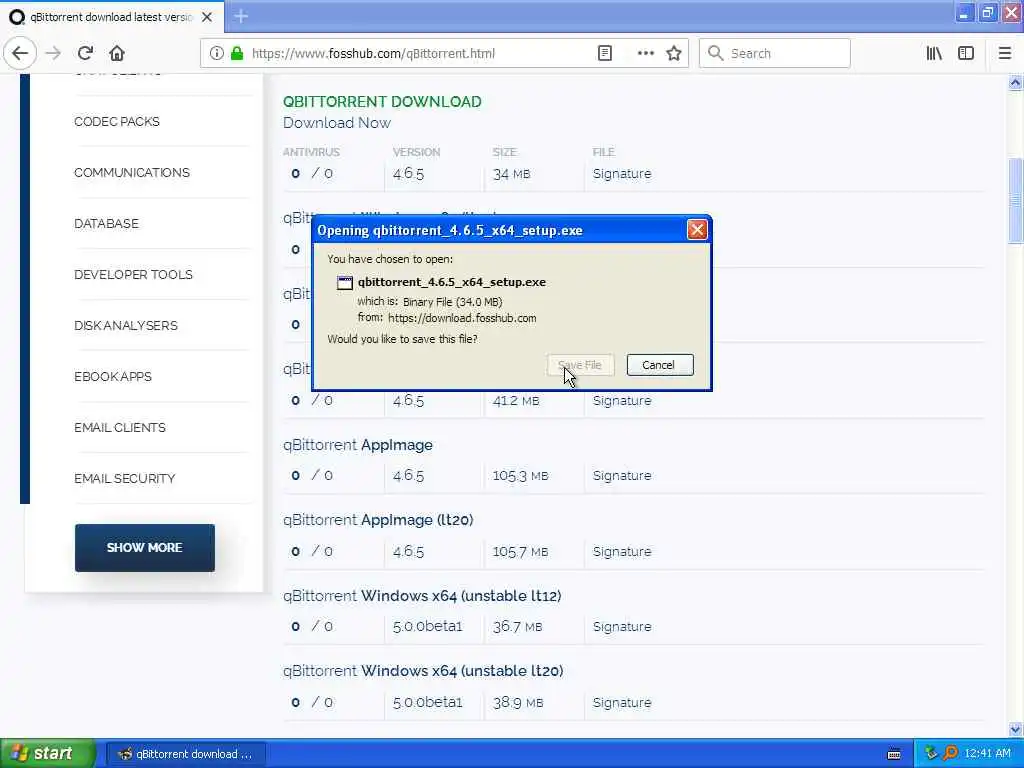Download qBittorrent Windows x64 (unstable lt12)
The width and height of the screenshot is (1024, 768).
(x=422, y=596)
